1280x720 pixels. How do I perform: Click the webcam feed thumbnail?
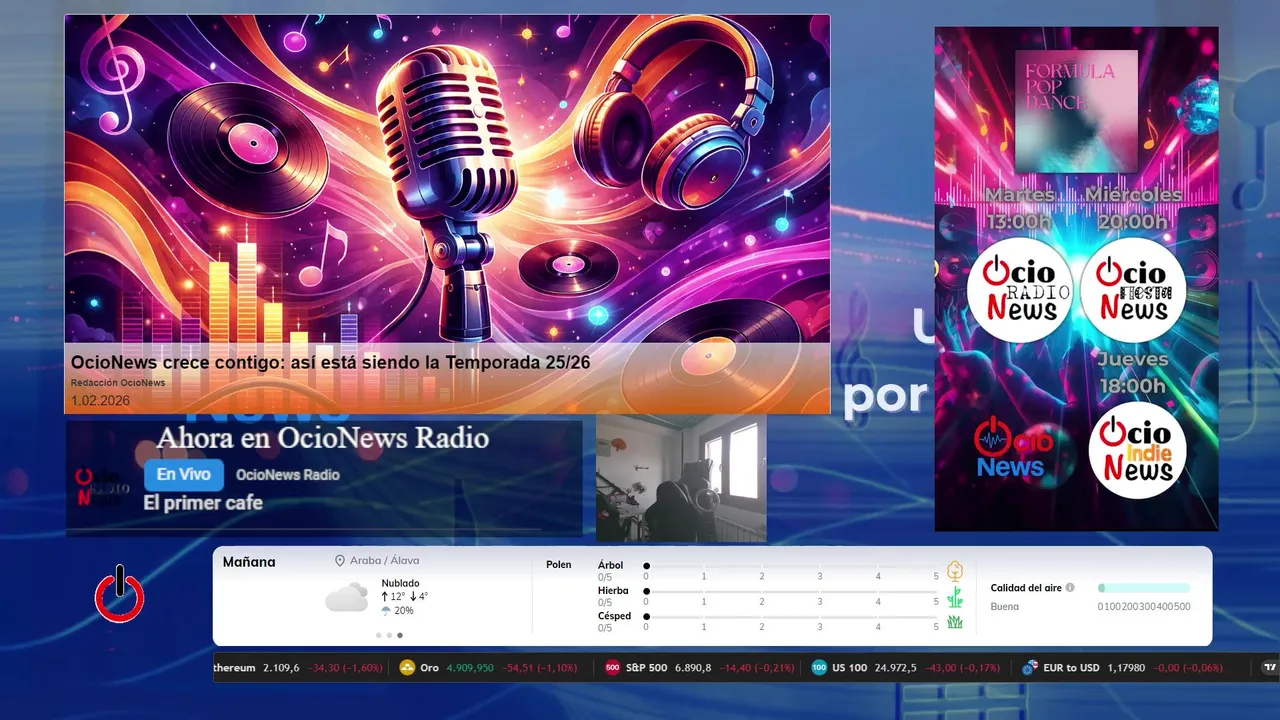(x=681, y=478)
